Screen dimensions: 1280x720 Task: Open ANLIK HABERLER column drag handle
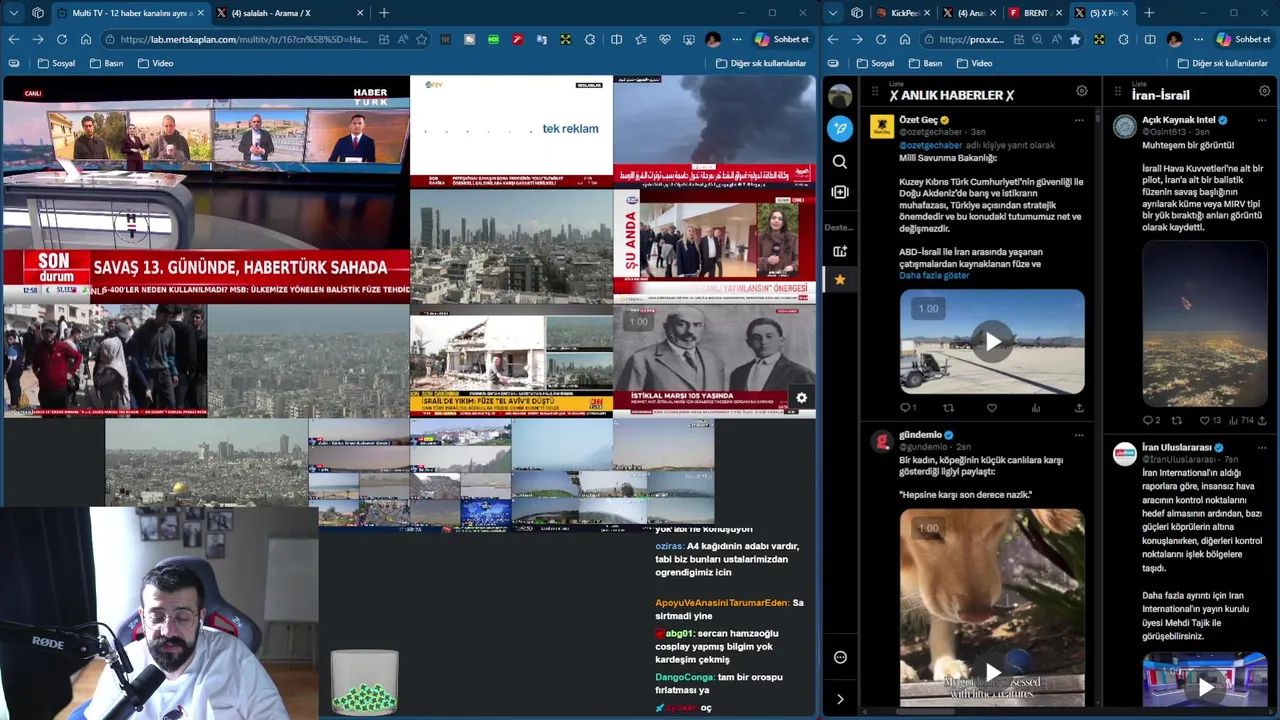coord(875,91)
